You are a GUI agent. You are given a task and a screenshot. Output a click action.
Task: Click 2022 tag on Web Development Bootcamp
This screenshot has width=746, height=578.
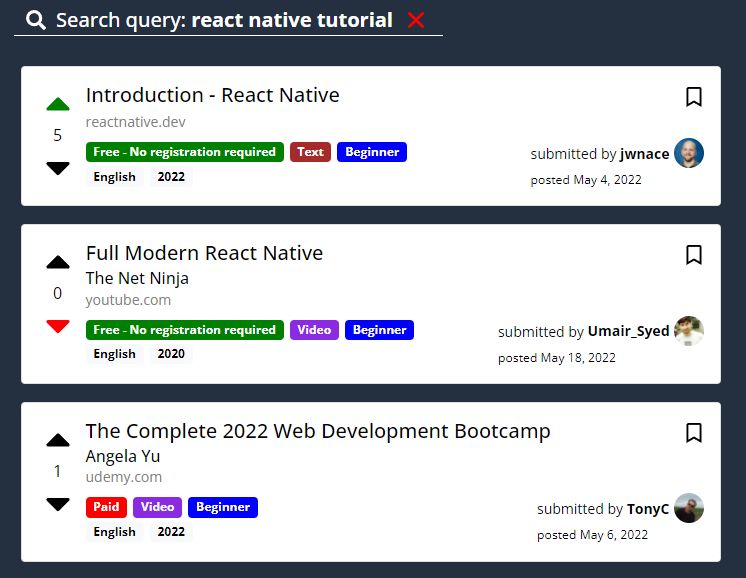click(171, 532)
